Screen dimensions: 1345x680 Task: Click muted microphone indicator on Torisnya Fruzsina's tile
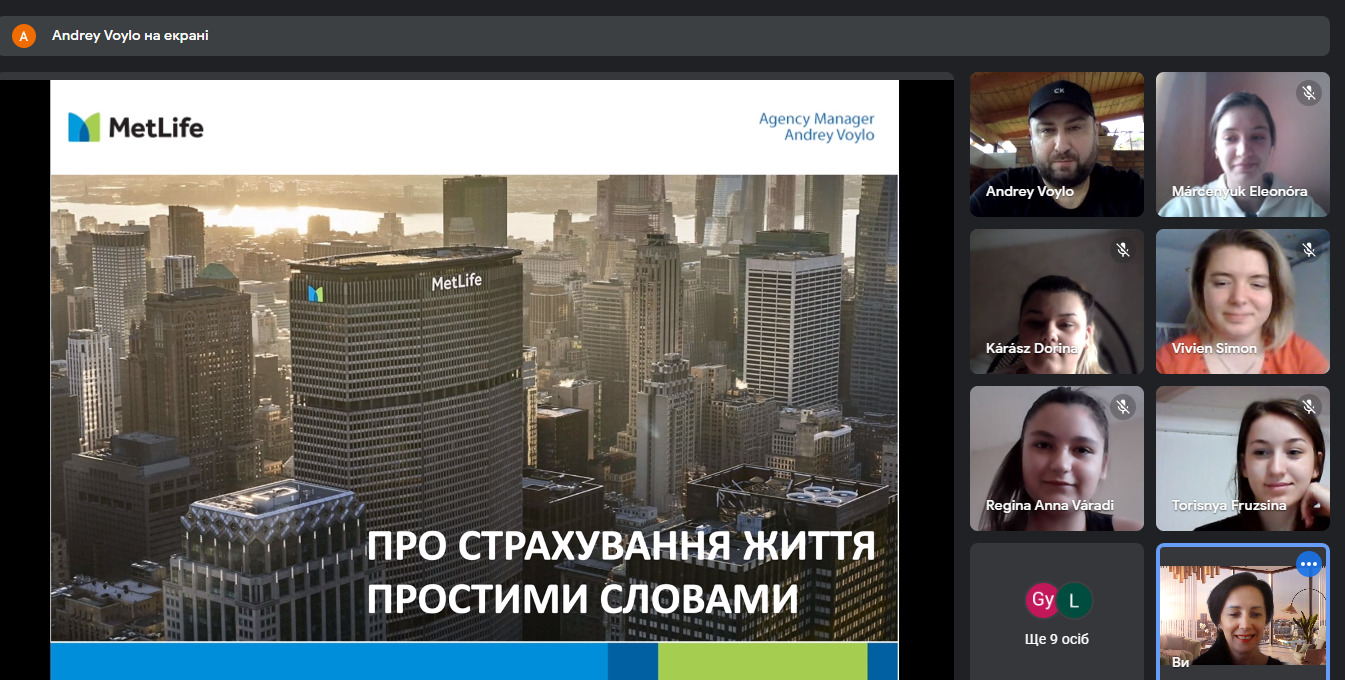point(1308,407)
